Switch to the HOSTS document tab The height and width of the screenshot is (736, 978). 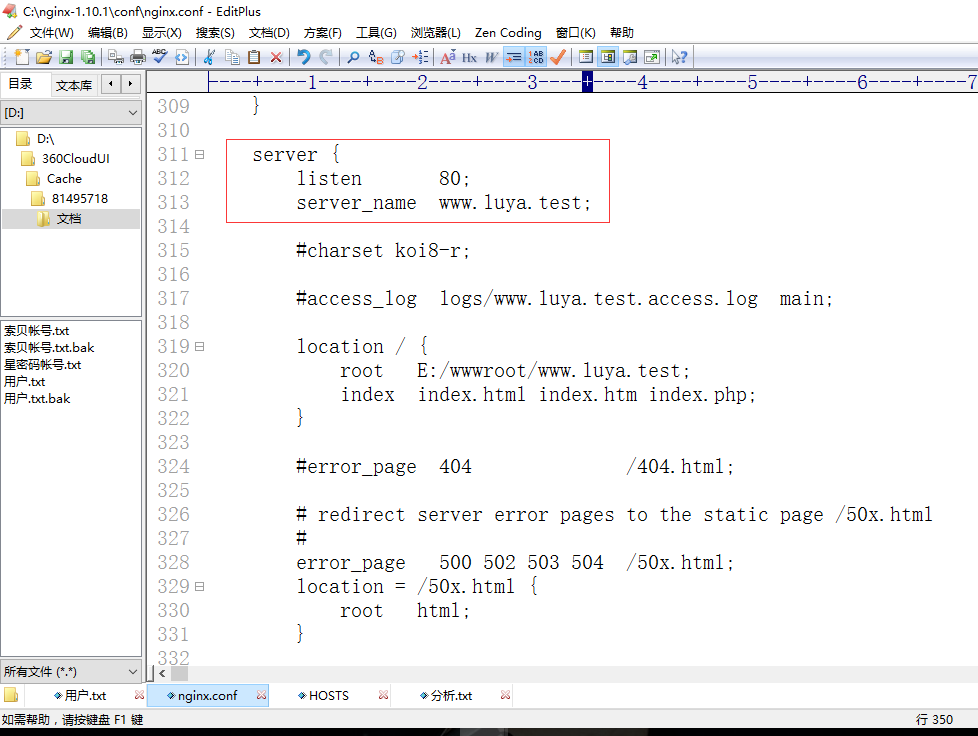(328, 695)
